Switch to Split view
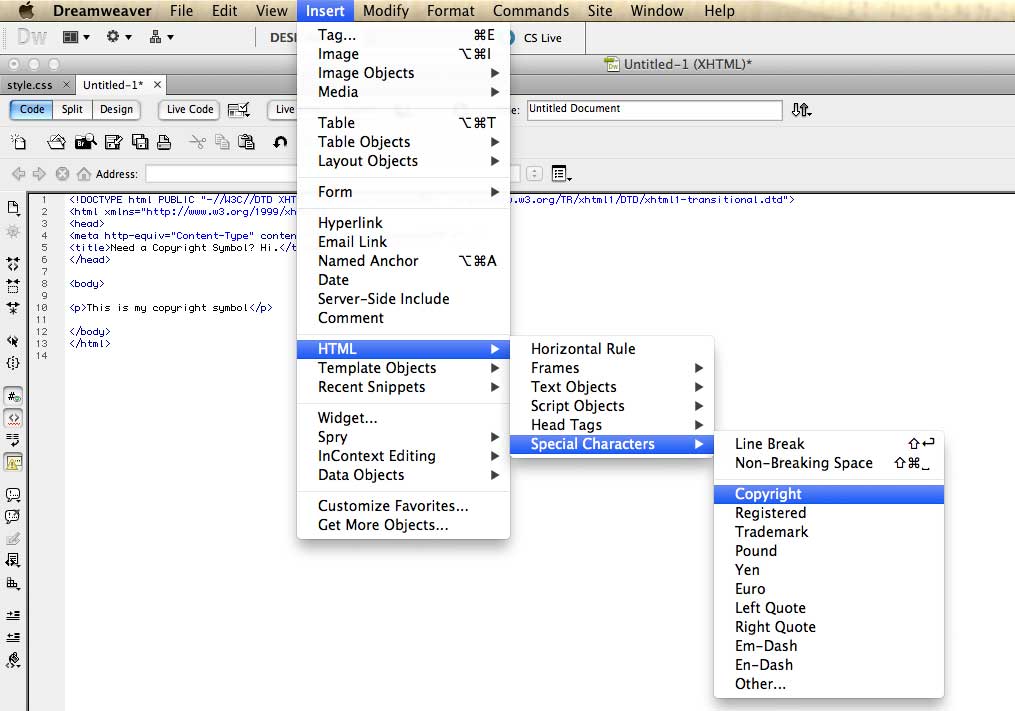The width and height of the screenshot is (1015, 711). 72,109
